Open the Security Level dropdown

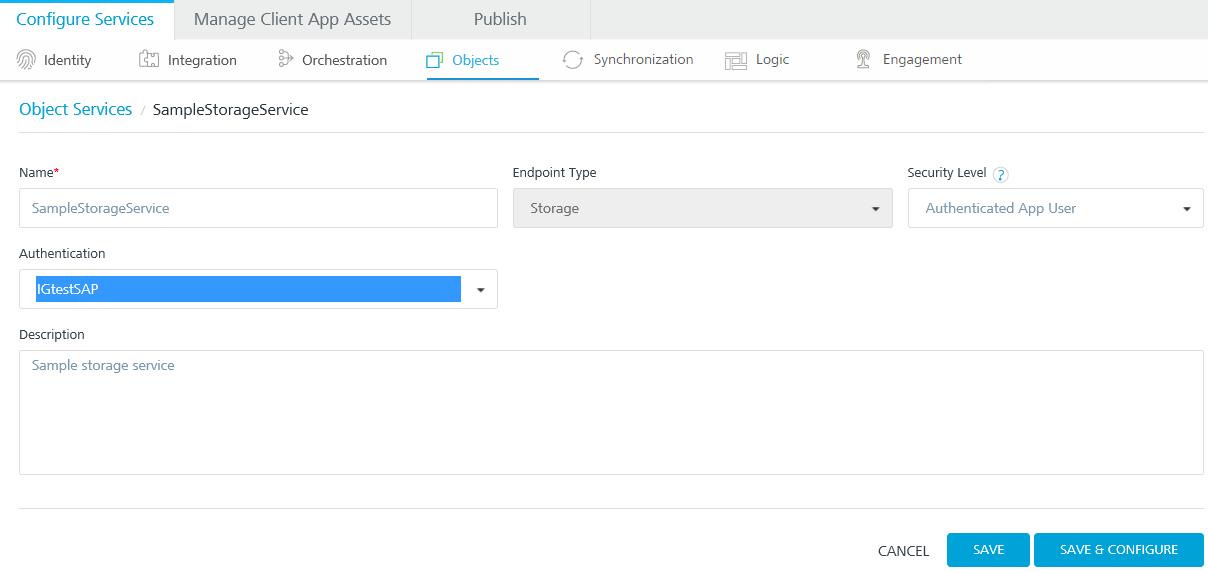[1056, 208]
